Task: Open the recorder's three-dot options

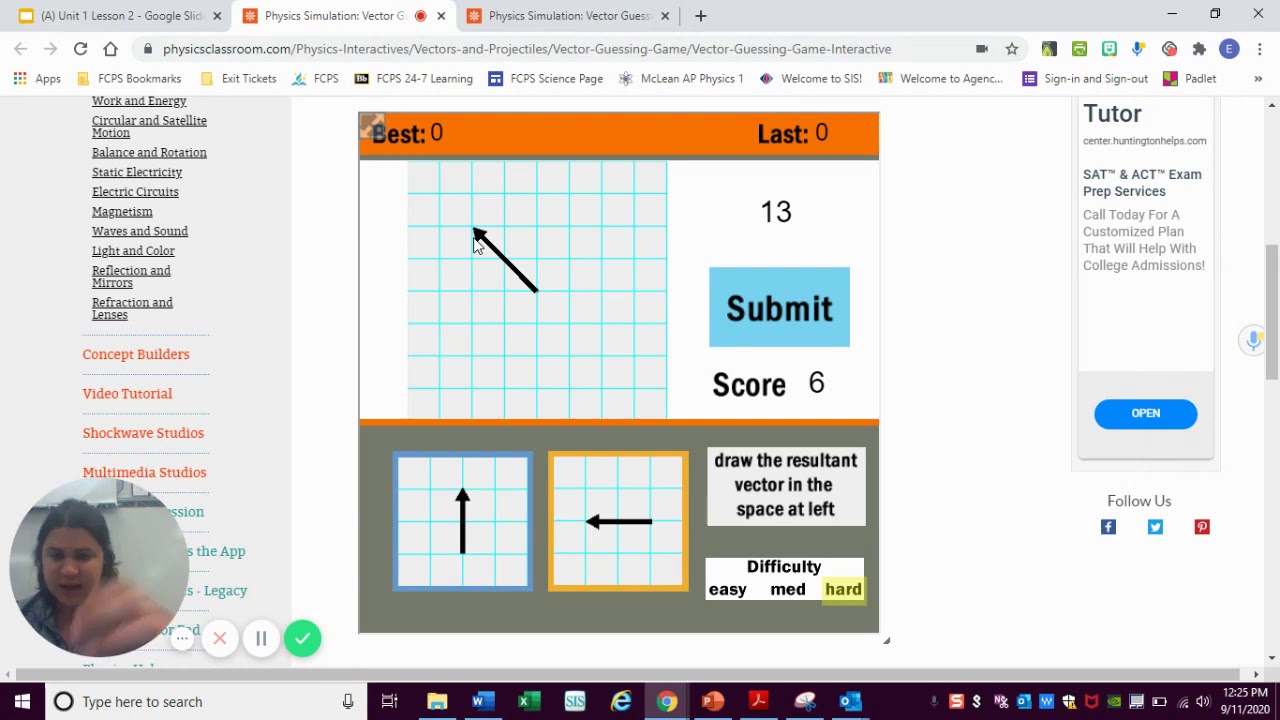Action: (x=182, y=638)
